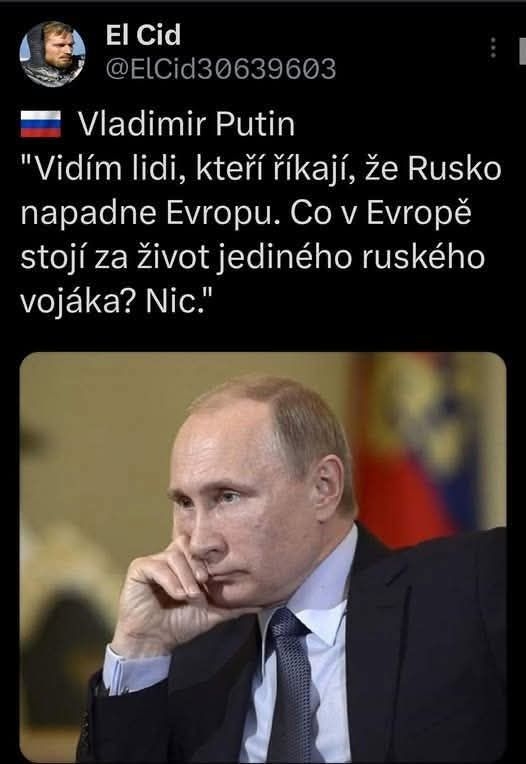
Task: Click the Russian flag emoji
Action: point(40,124)
